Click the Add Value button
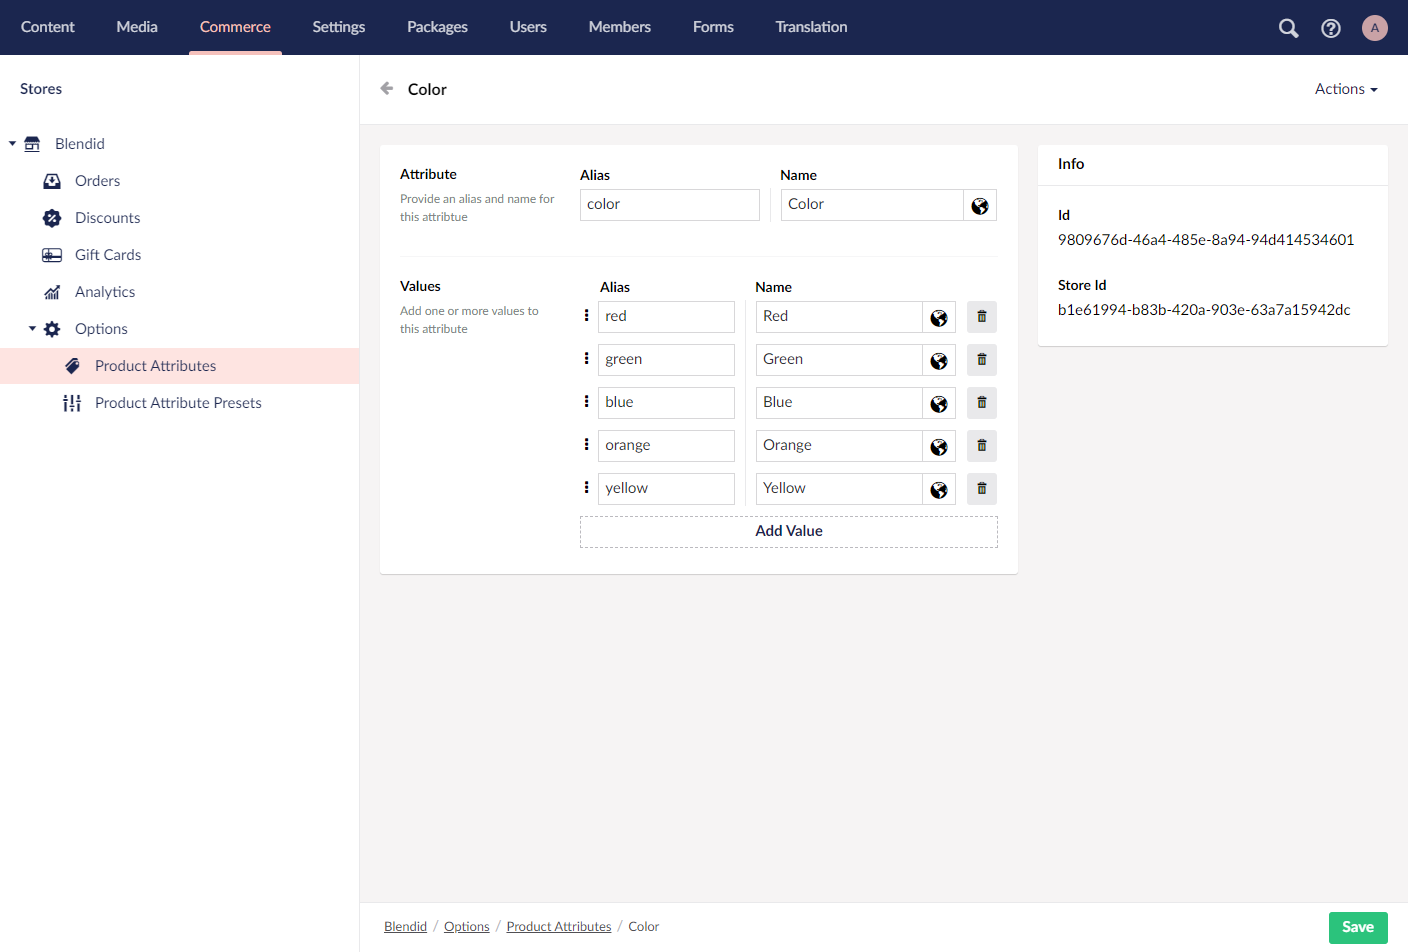1408x952 pixels. [788, 531]
